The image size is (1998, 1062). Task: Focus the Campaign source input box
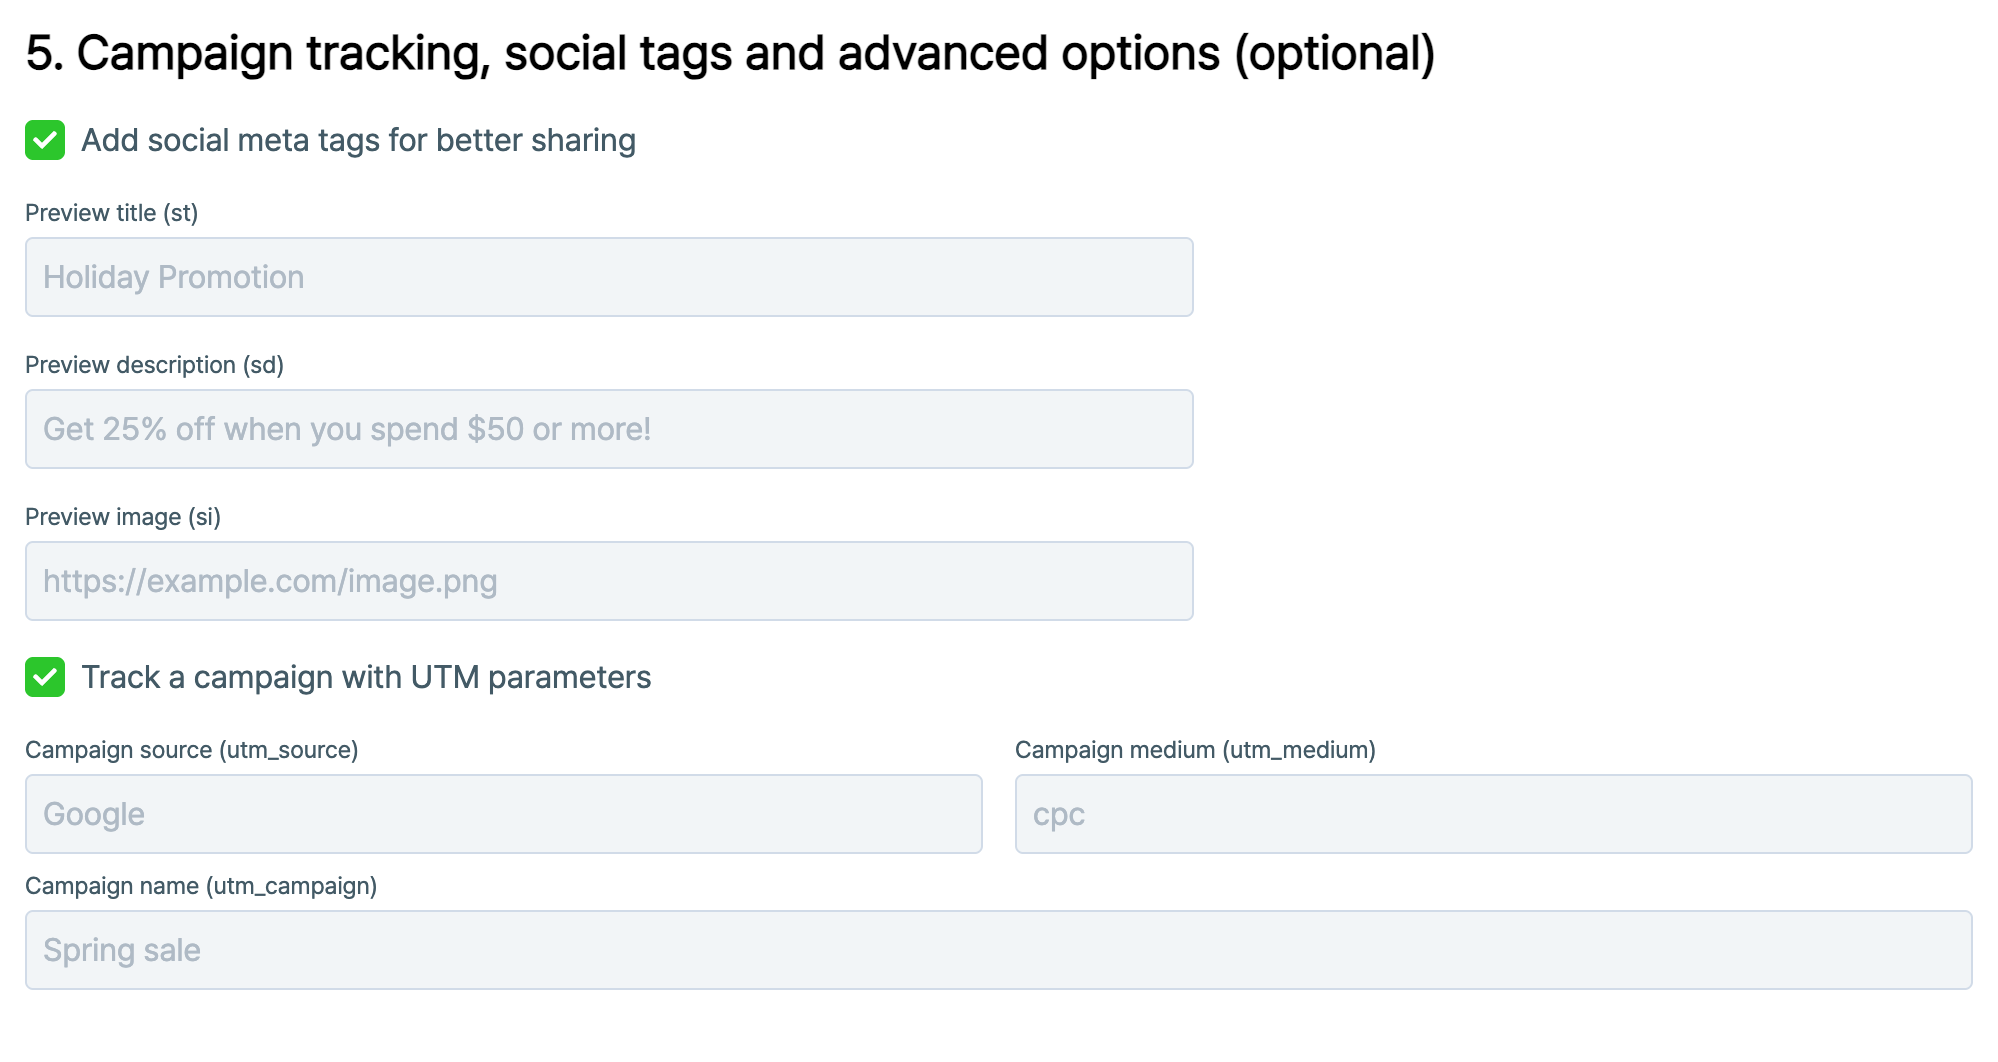tap(503, 814)
